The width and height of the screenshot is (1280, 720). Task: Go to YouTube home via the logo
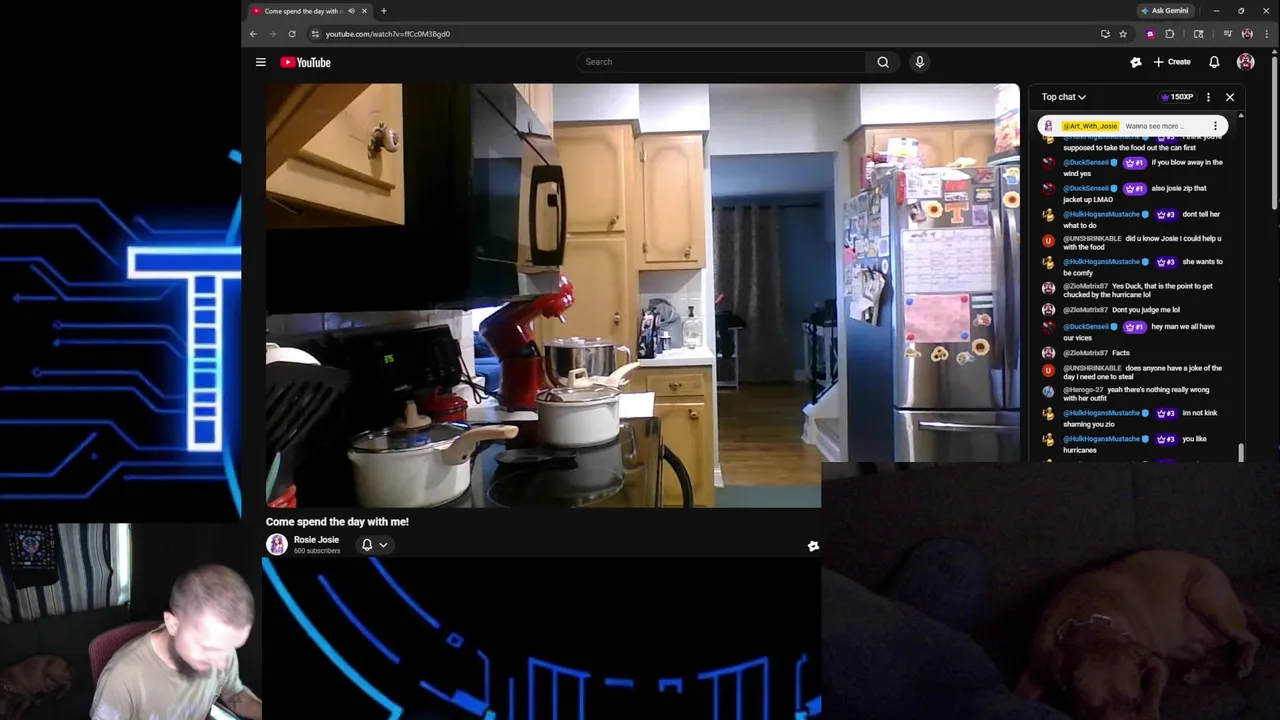[305, 62]
